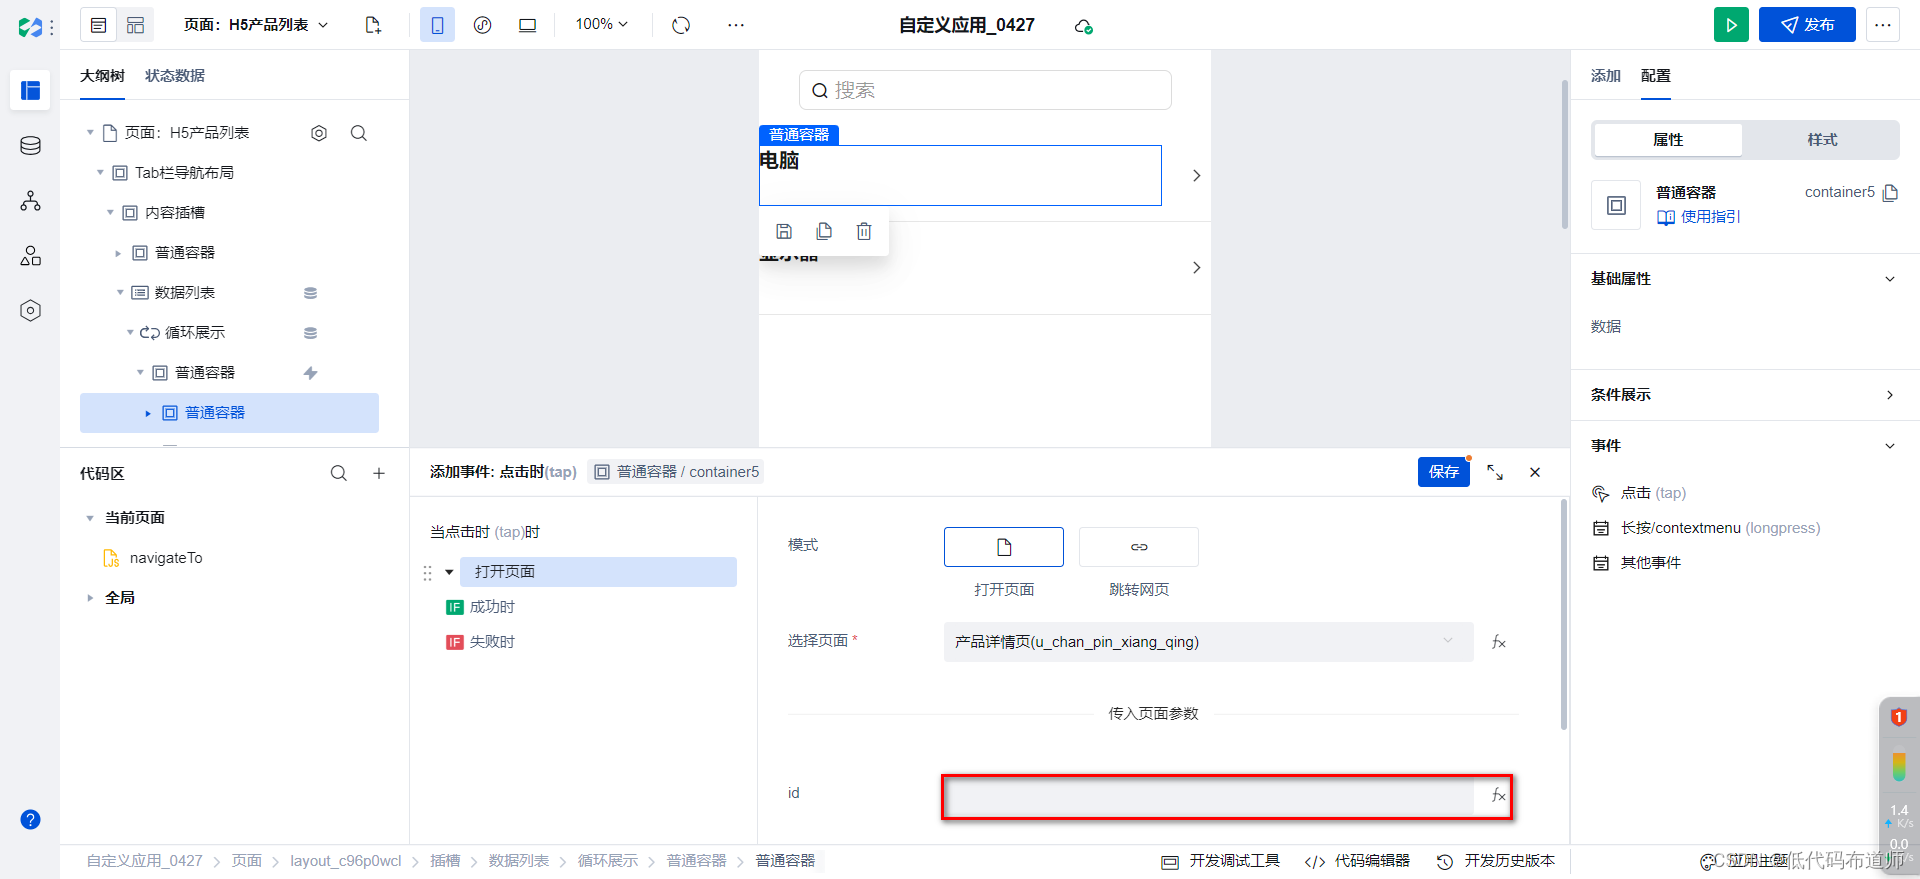Click the data binding icon on 数据列表
Screen dimensions: 1920x879
(311, 293)
